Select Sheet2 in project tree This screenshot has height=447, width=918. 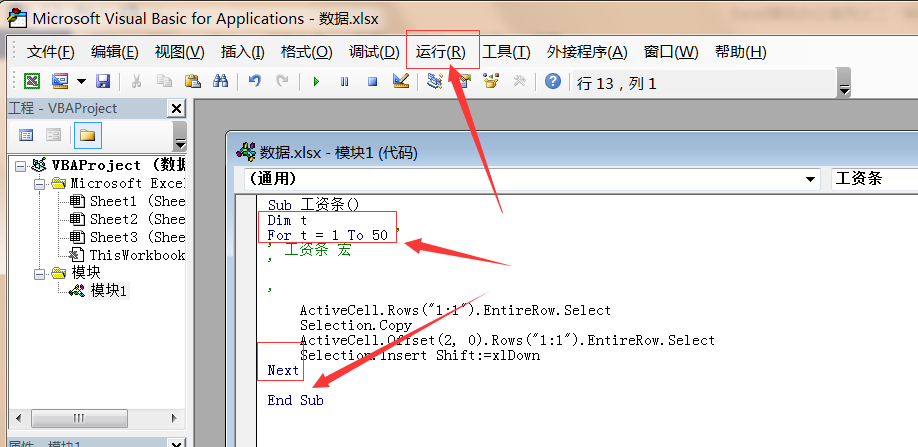click(137, 219)
